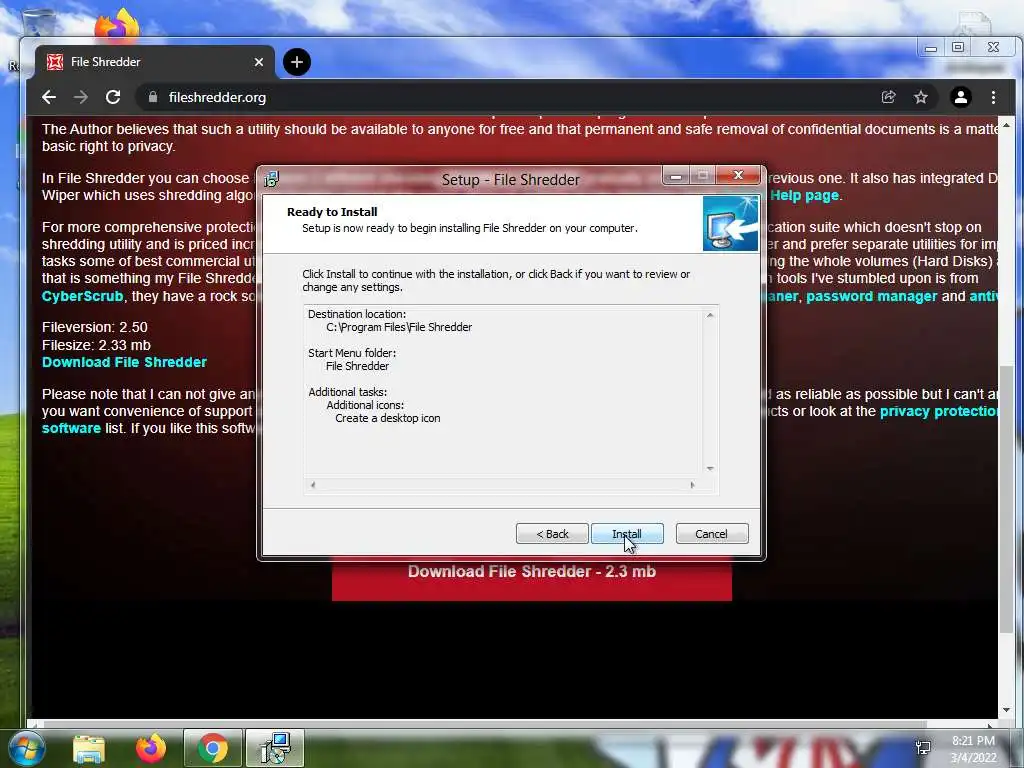Switch to Chrome in the taskbar
Screen dimensions: 1024x768
(x=213, y=748)
